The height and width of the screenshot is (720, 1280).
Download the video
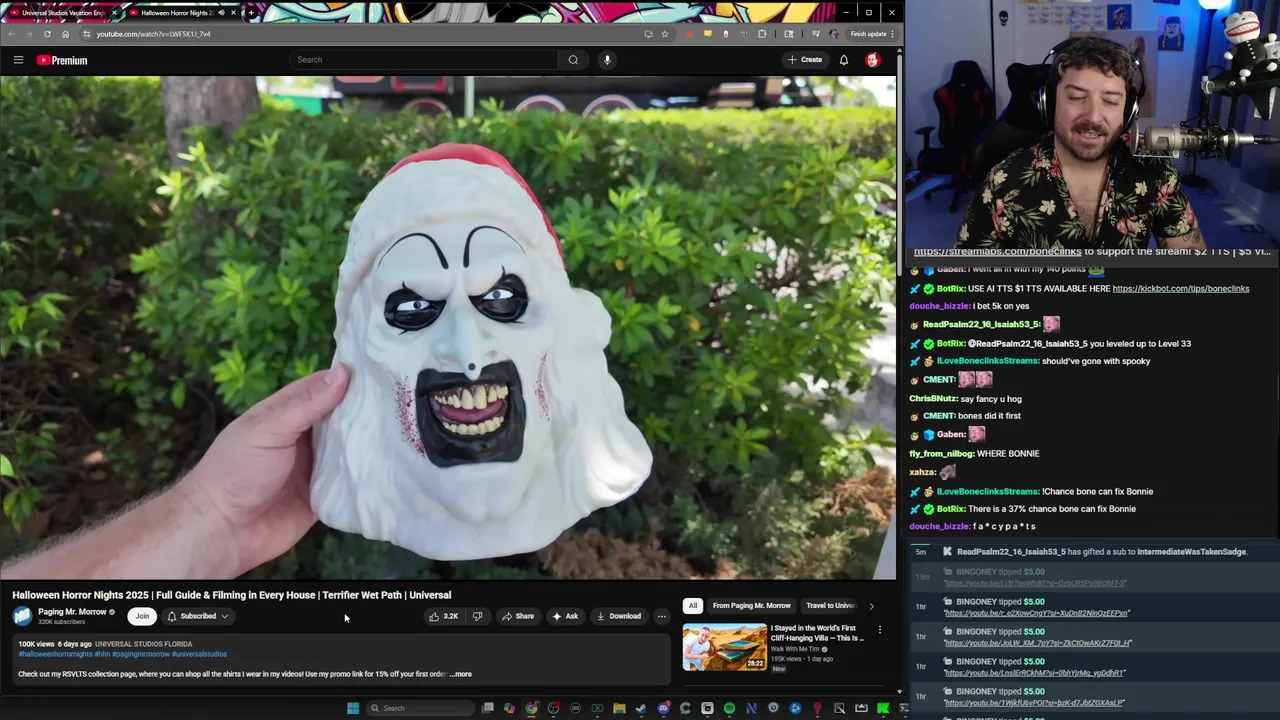(619, 616)
